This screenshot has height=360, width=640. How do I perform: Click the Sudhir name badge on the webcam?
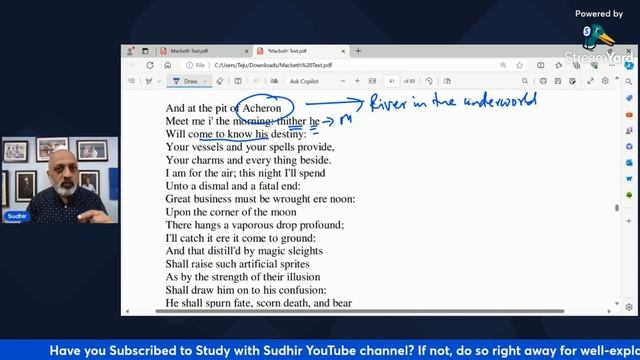pyautogui.click(x=17, y=216)
